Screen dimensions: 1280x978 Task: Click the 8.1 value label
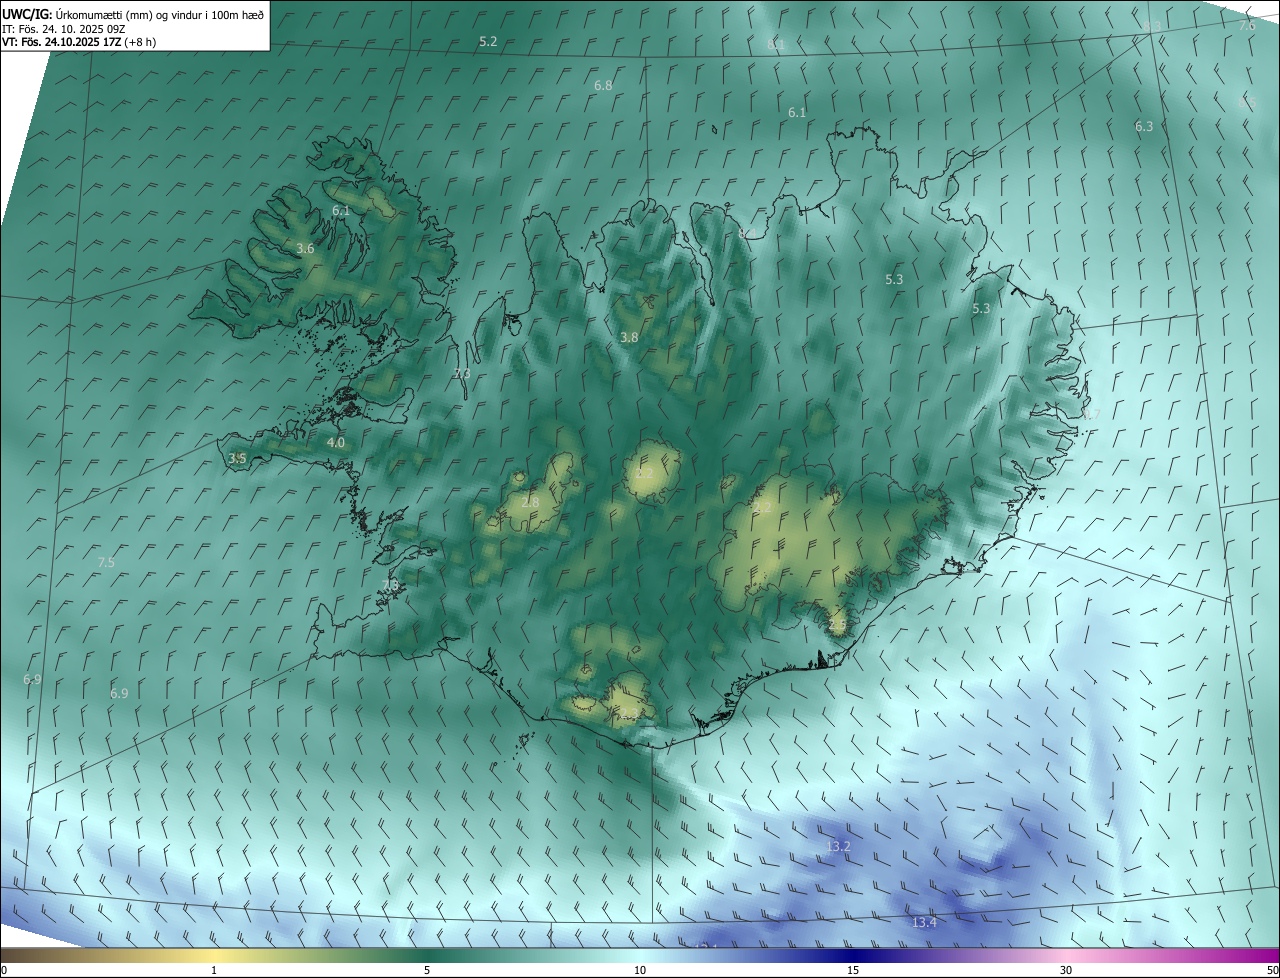776,45
